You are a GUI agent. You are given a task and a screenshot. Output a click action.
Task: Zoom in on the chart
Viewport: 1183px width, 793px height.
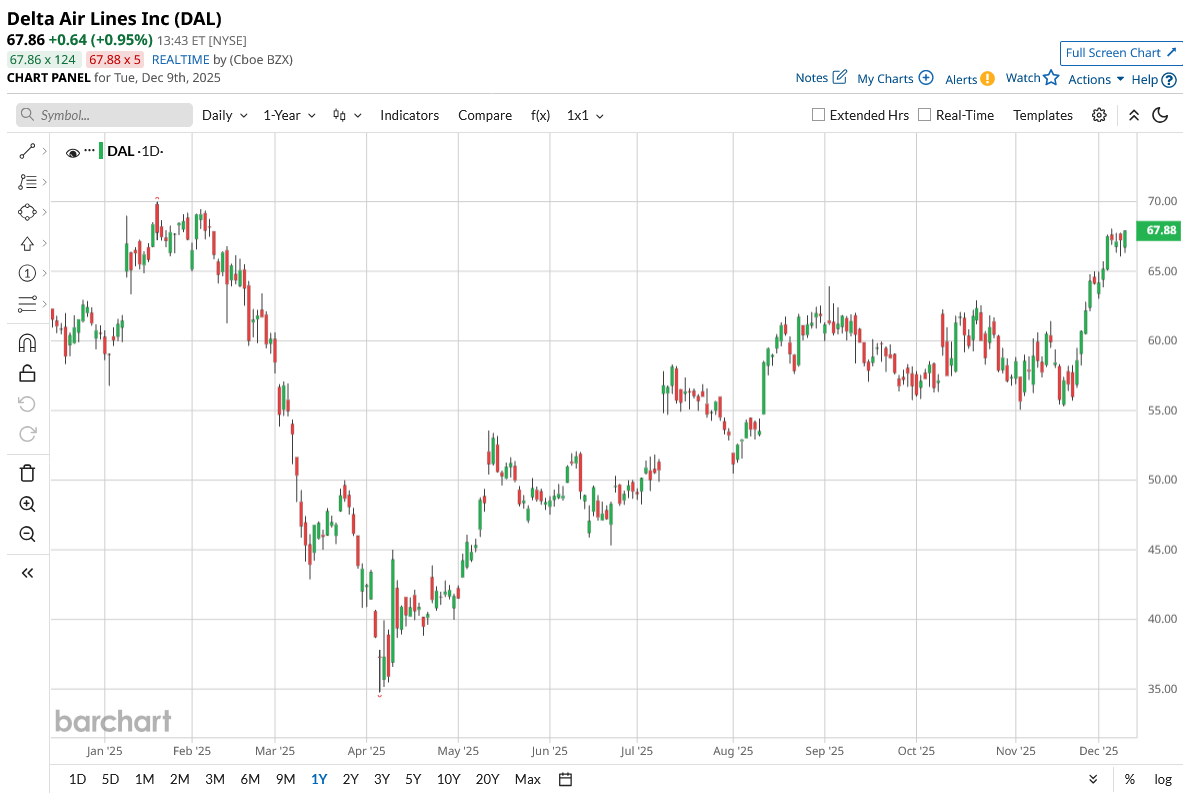(27, 504)
